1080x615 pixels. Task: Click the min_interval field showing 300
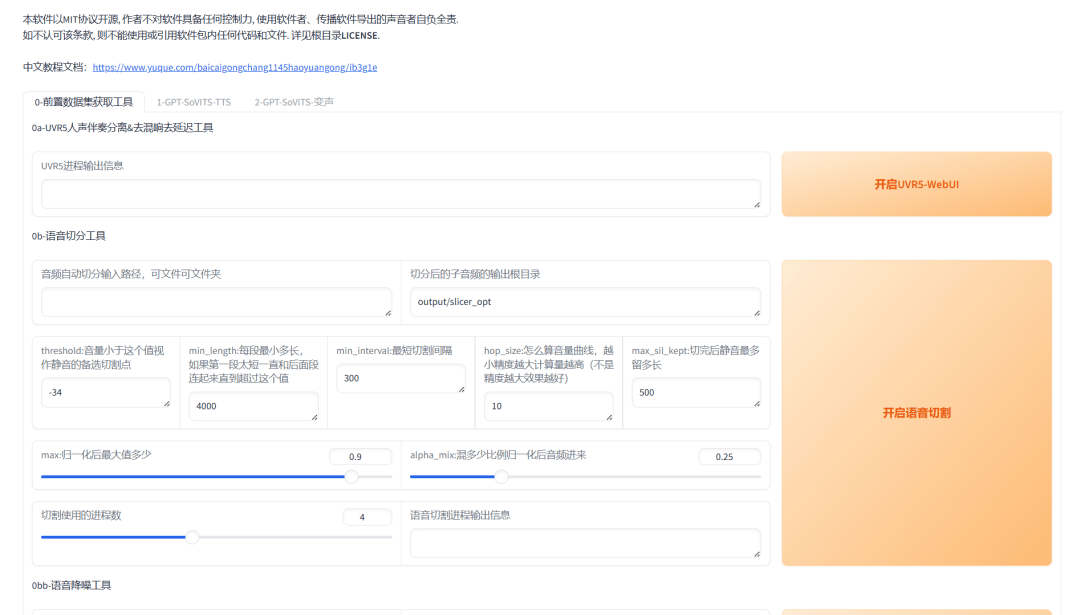400,379
